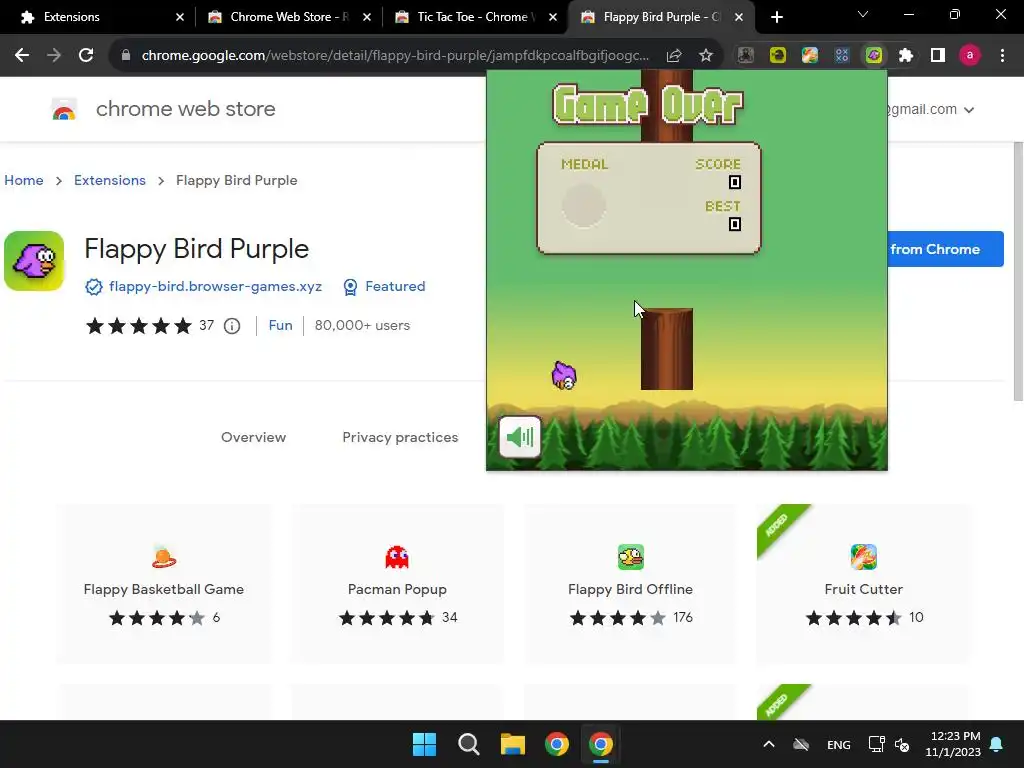The height and width of the screenshot is (768, 1024).
Task: Go to Home breadcrumb
Action: 24,180
